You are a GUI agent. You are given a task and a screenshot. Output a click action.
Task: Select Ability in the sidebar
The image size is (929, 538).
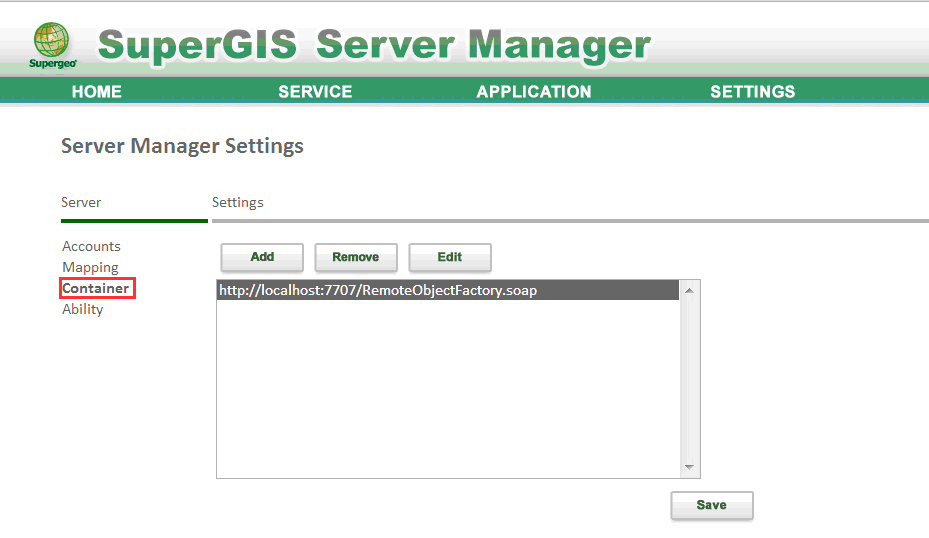[x=82, y=309]
